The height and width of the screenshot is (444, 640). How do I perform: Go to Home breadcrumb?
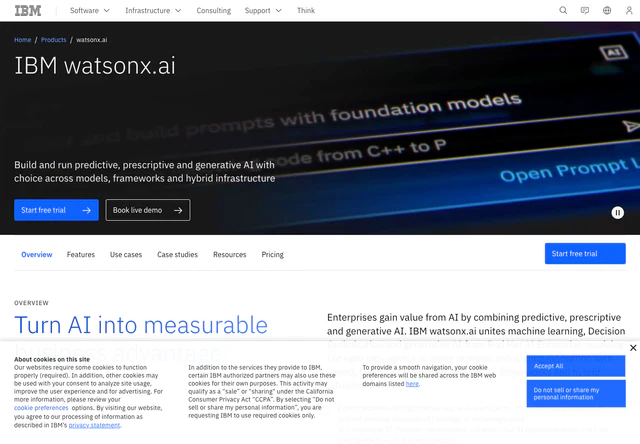[22, 40]
